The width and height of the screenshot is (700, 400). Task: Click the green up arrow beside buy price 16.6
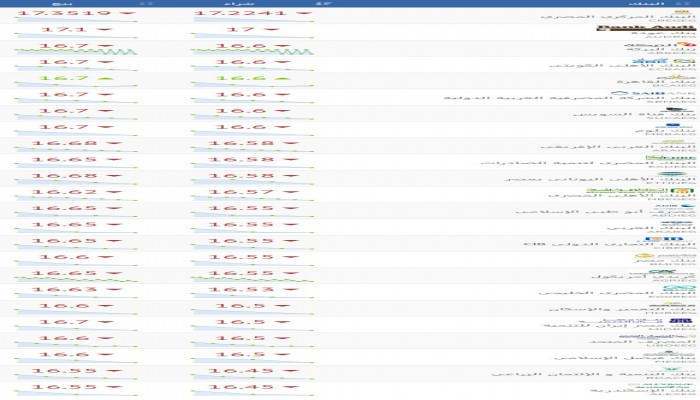(281, 78)
